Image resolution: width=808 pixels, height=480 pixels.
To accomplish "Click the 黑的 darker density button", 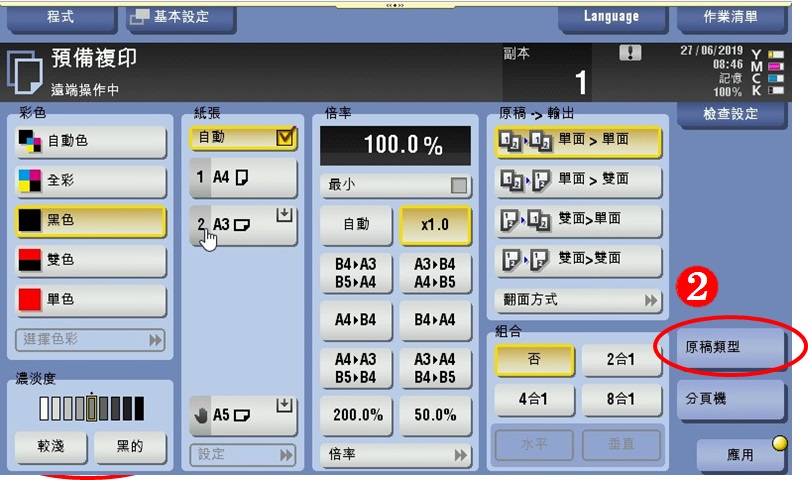I will click(x=130, y=446).
